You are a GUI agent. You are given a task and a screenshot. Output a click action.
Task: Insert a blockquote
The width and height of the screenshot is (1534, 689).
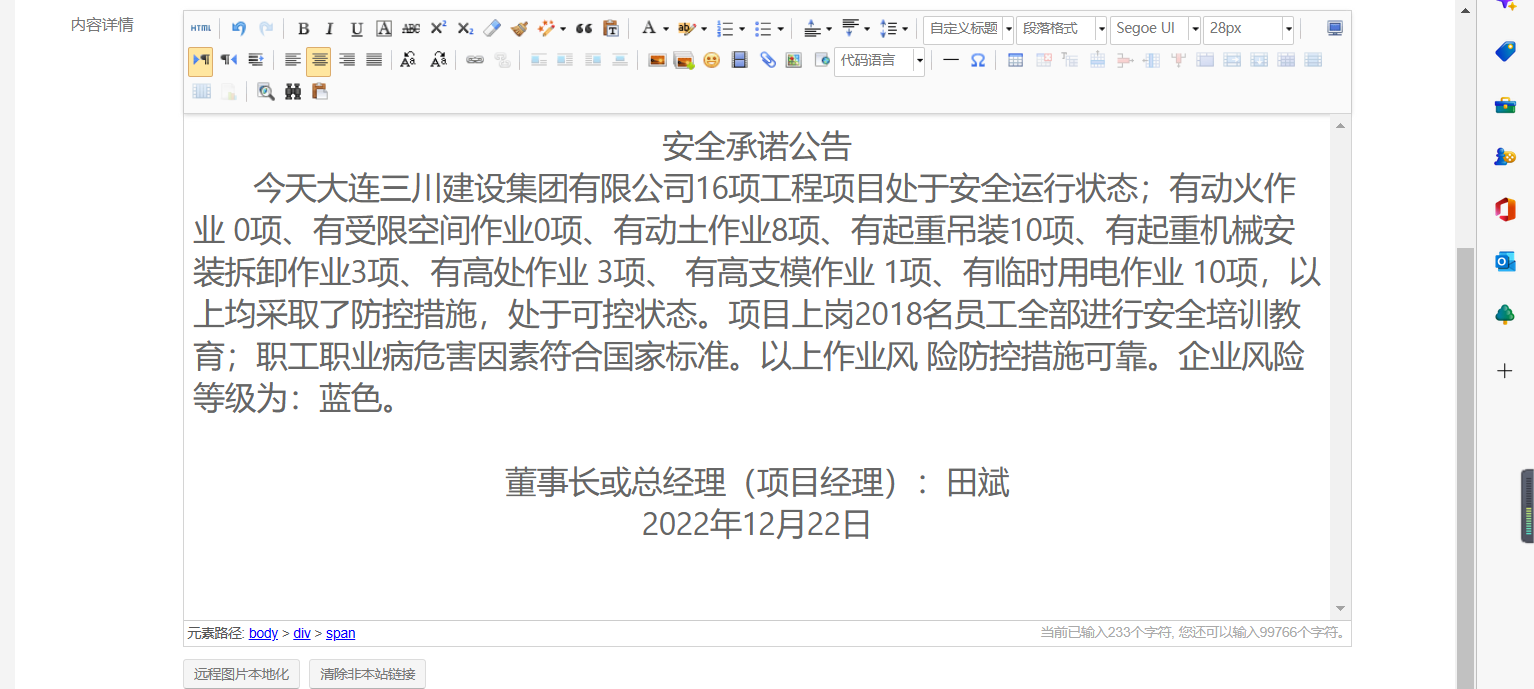point(584,28)
